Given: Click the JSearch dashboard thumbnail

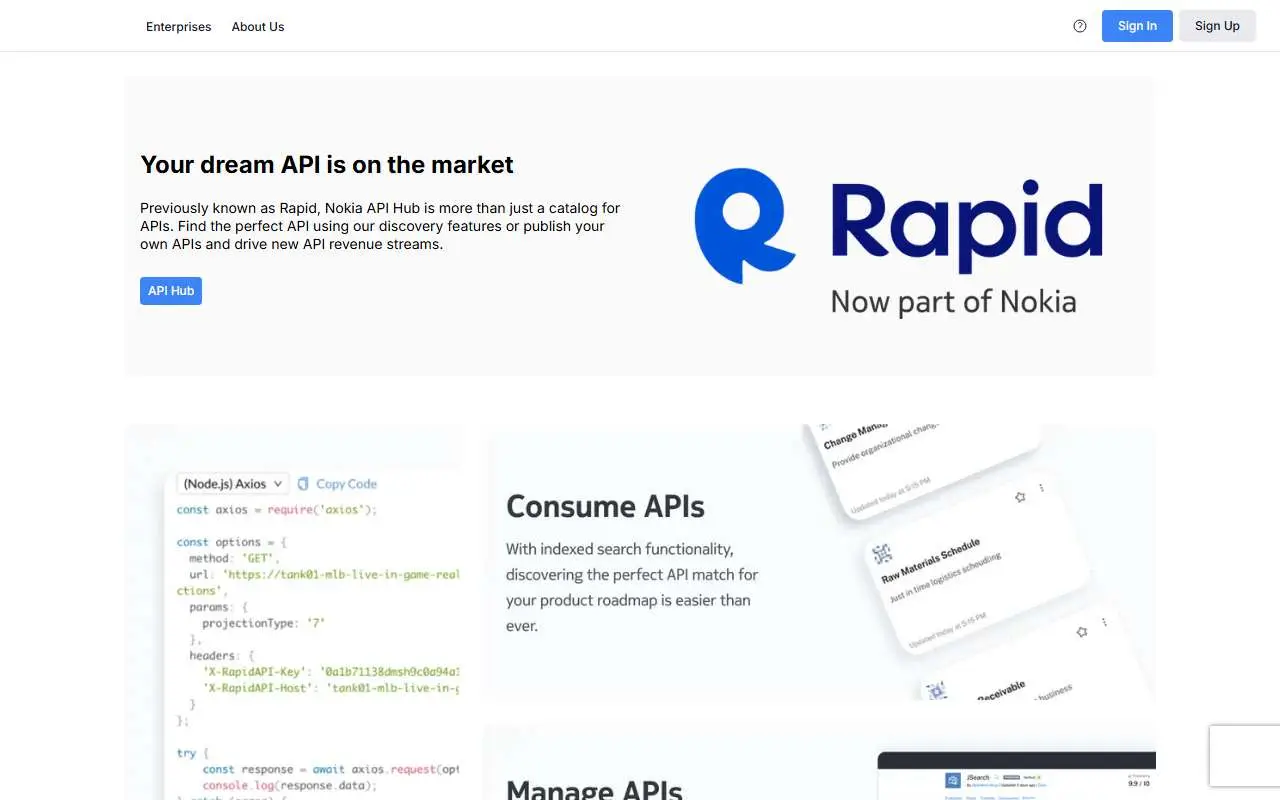Looking at the screenshot, I should tap(1016, 776).
